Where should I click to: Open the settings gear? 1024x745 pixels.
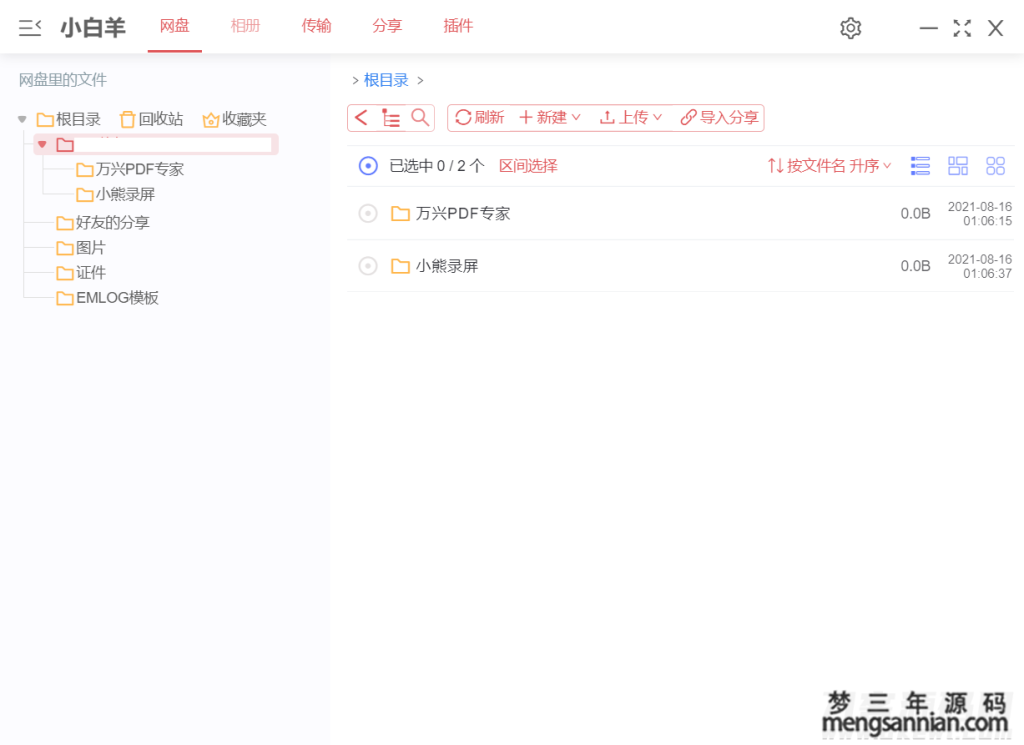click(x=850, y=28)
